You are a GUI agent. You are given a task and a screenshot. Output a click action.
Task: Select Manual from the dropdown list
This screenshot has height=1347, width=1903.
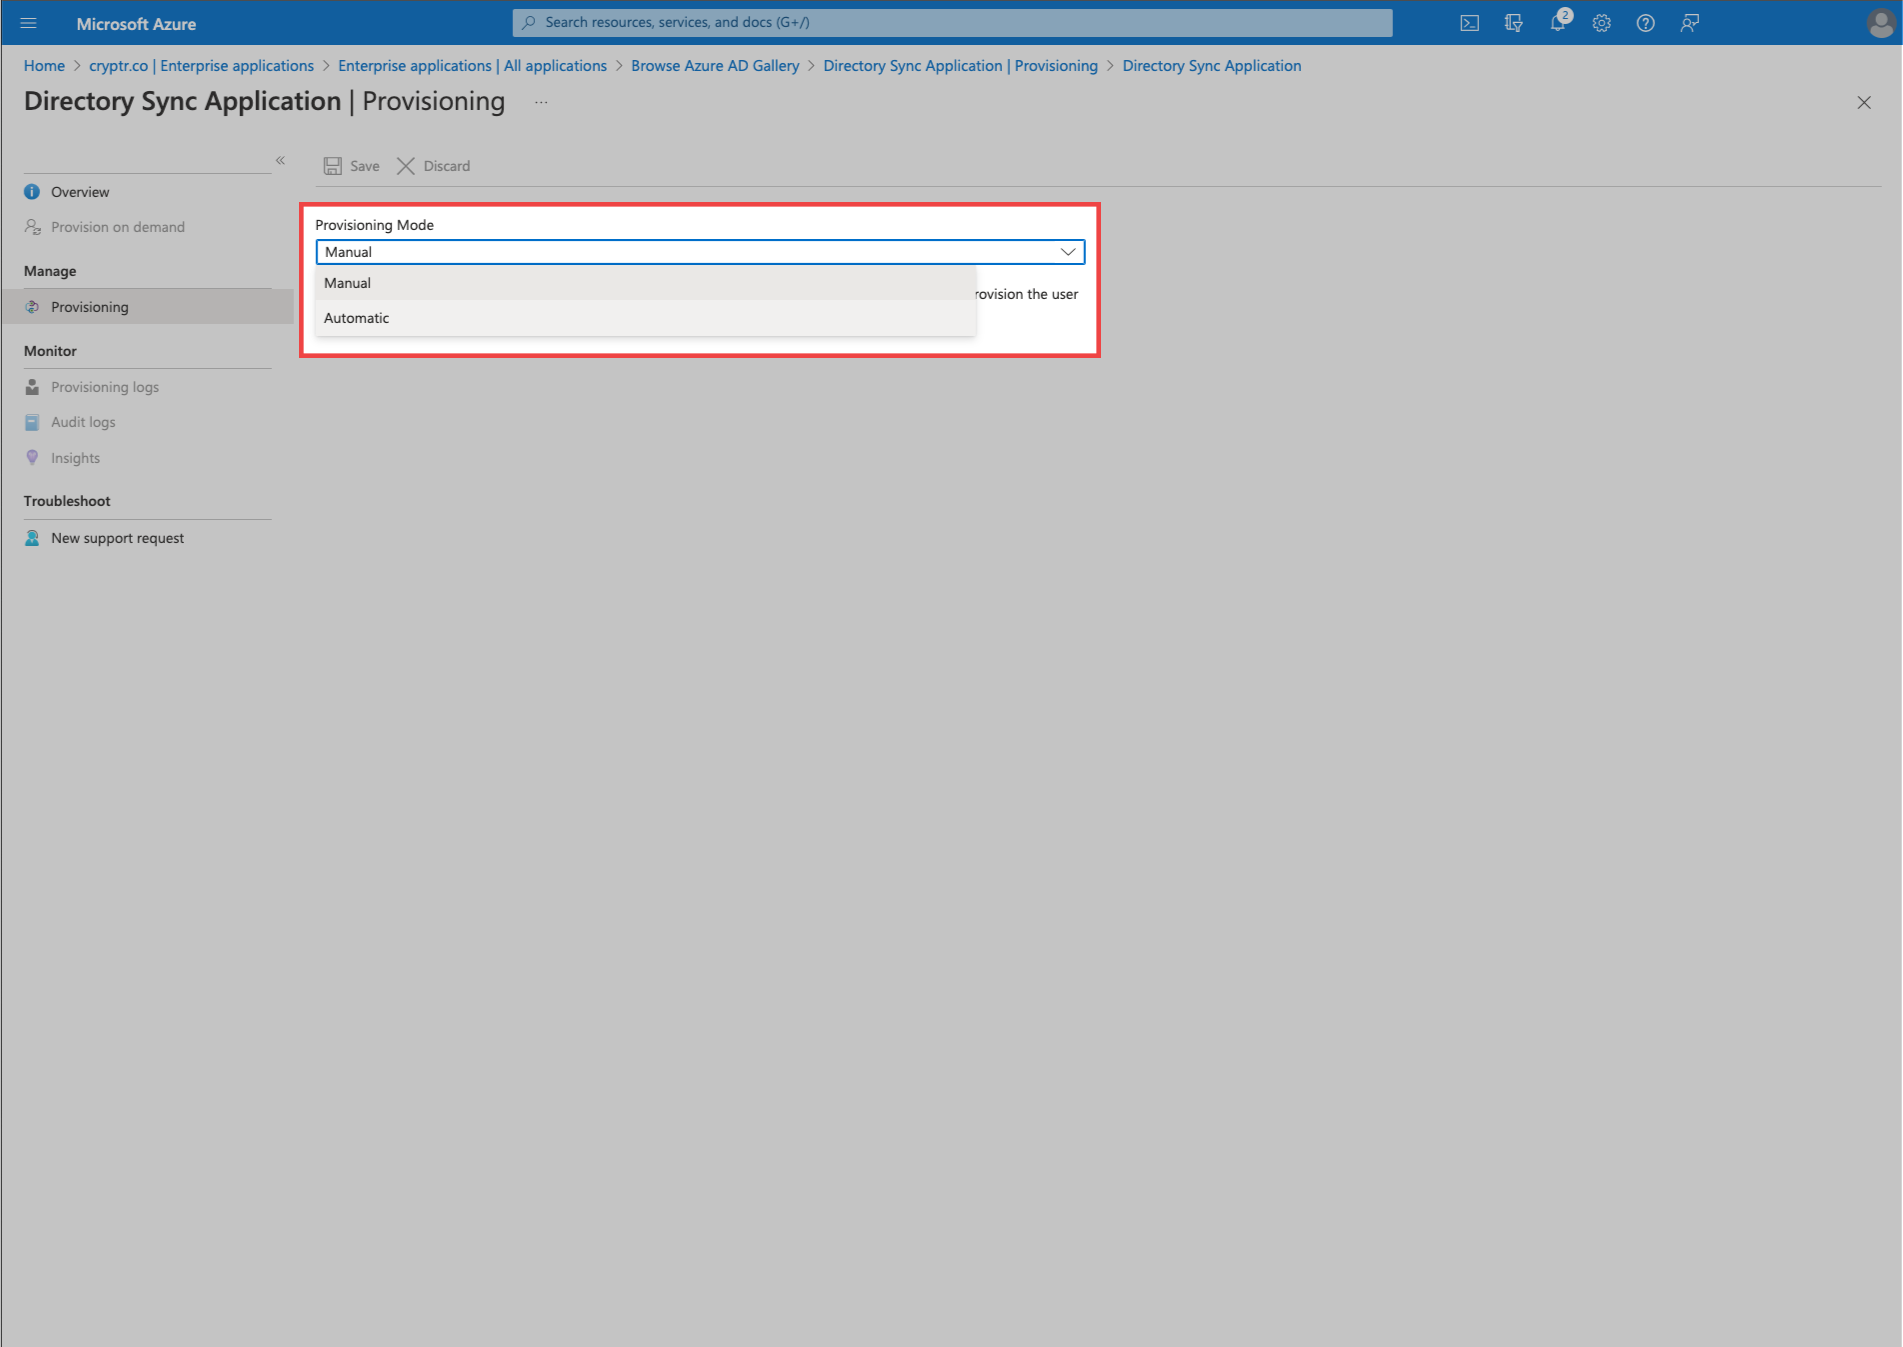[645, 283]
